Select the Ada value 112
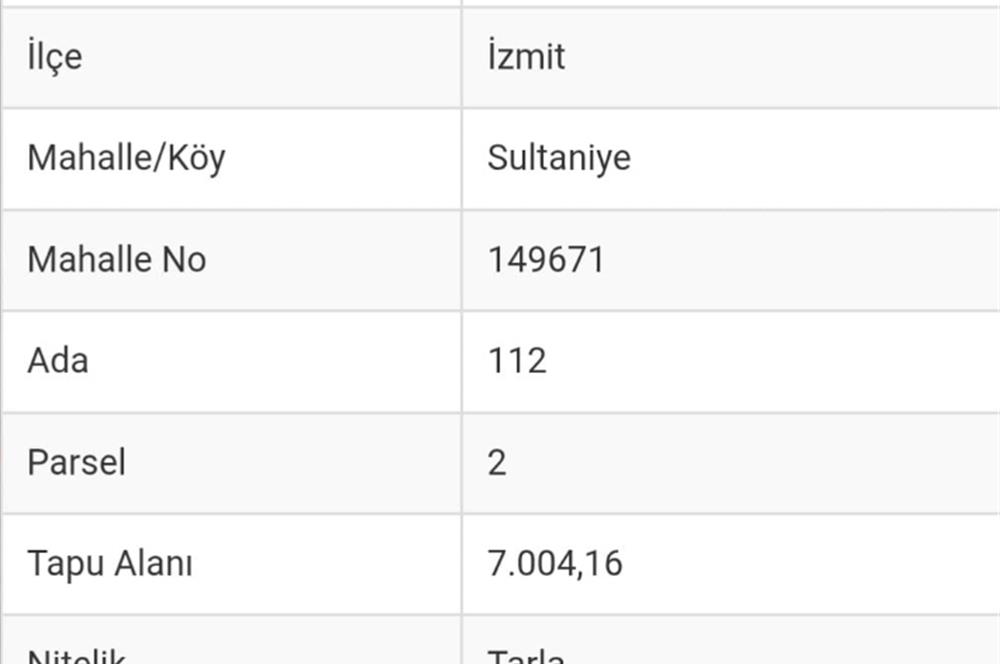Image resolution: width=1000 pixels, height=664 pixels. coord(517,361)
